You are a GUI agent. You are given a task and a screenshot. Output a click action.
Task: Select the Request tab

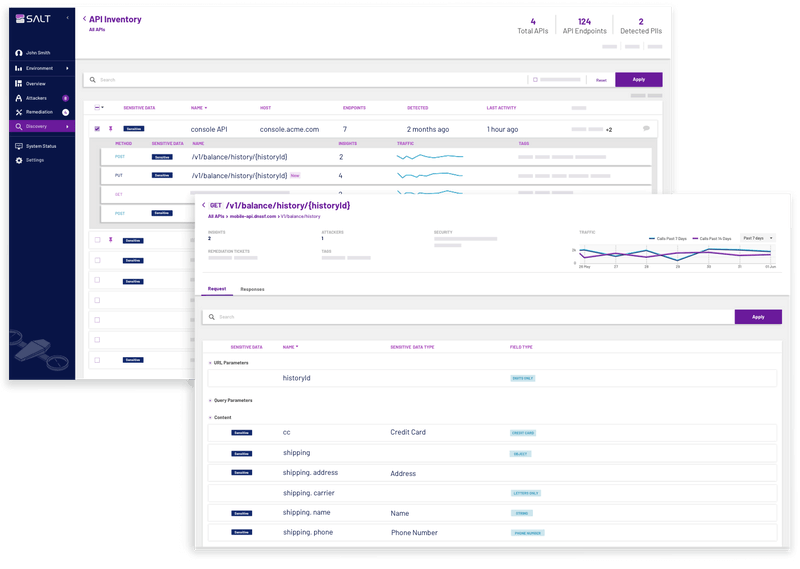[216, 289]
